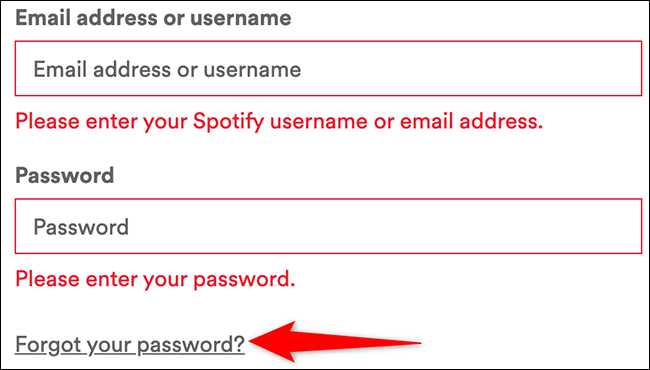Viewport: 650px width, 370px height.
Task: Click the word "Spotify" in the error
Action: point(228,122)
